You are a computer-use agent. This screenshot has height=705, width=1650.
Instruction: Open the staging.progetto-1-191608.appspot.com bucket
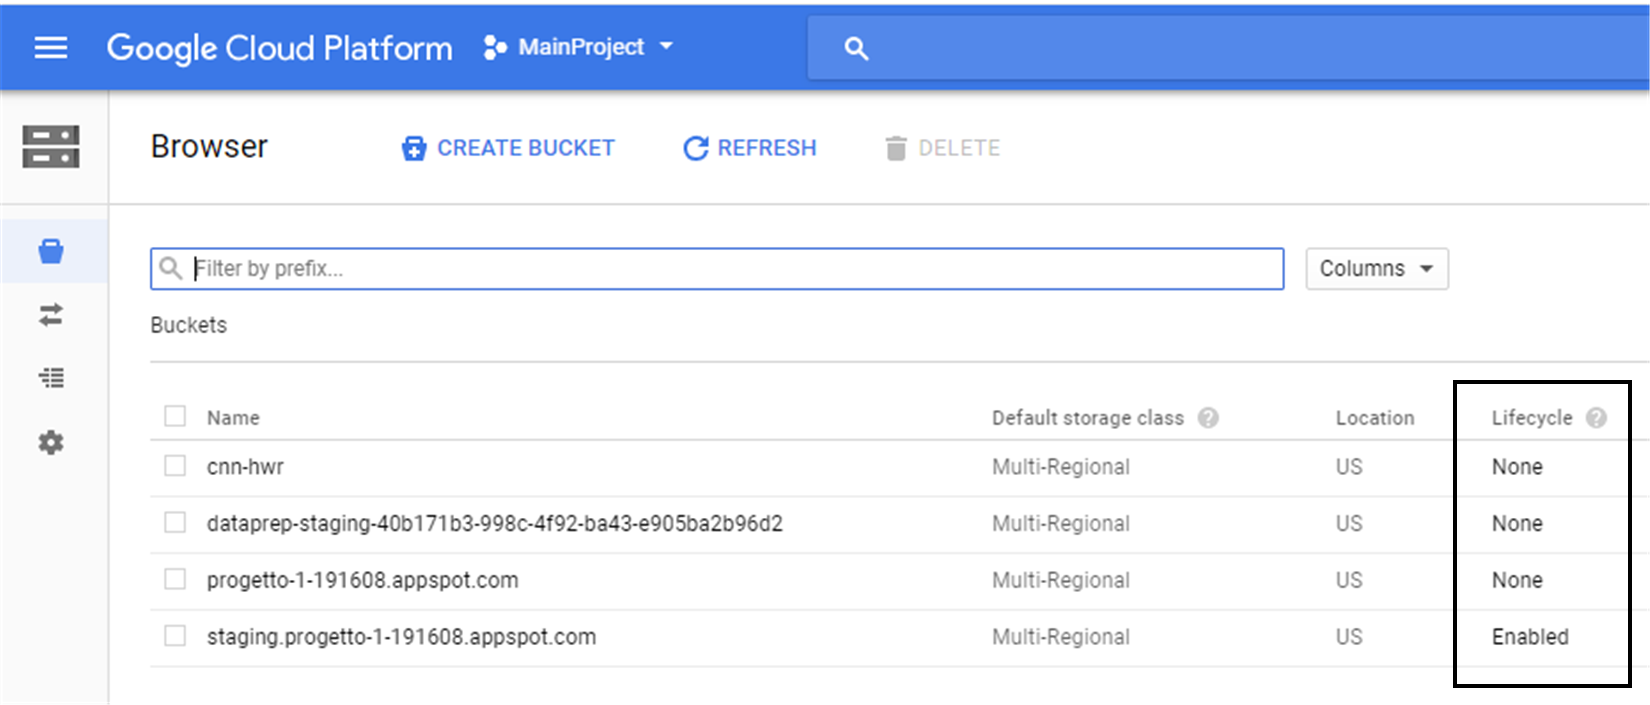tap(401, 637)
